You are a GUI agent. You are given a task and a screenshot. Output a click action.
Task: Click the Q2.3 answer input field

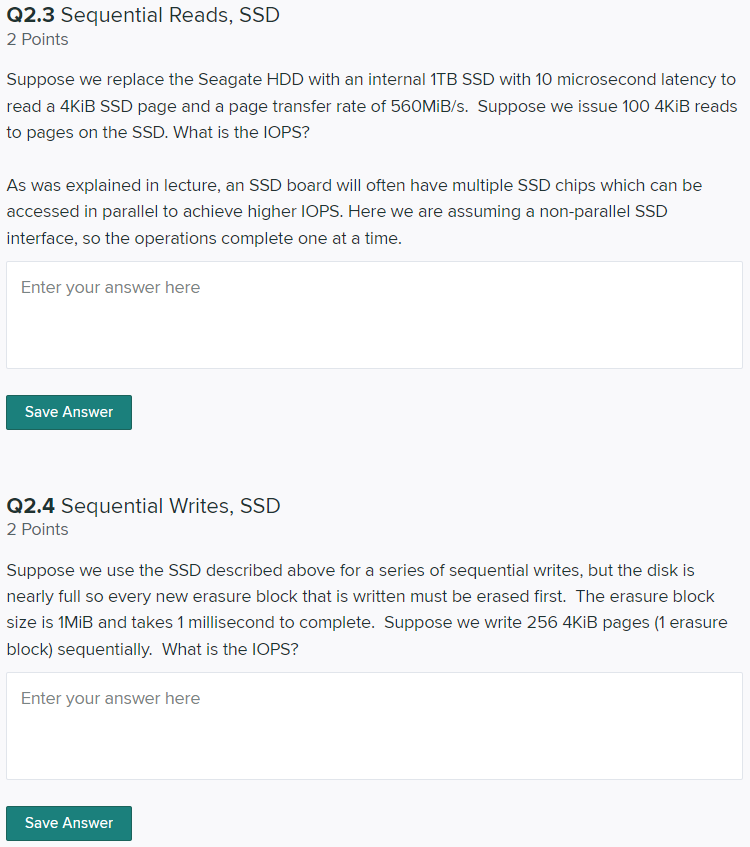374,315
